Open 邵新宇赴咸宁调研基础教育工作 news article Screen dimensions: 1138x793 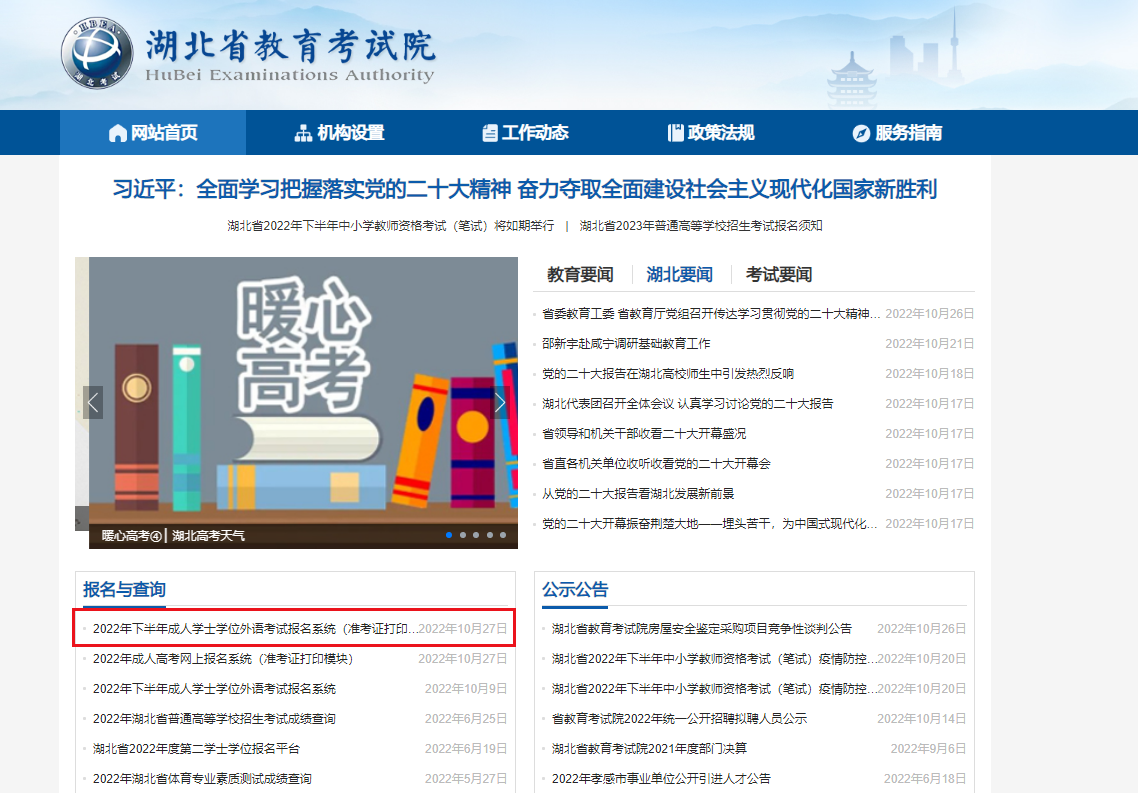[x=626, y=343]
